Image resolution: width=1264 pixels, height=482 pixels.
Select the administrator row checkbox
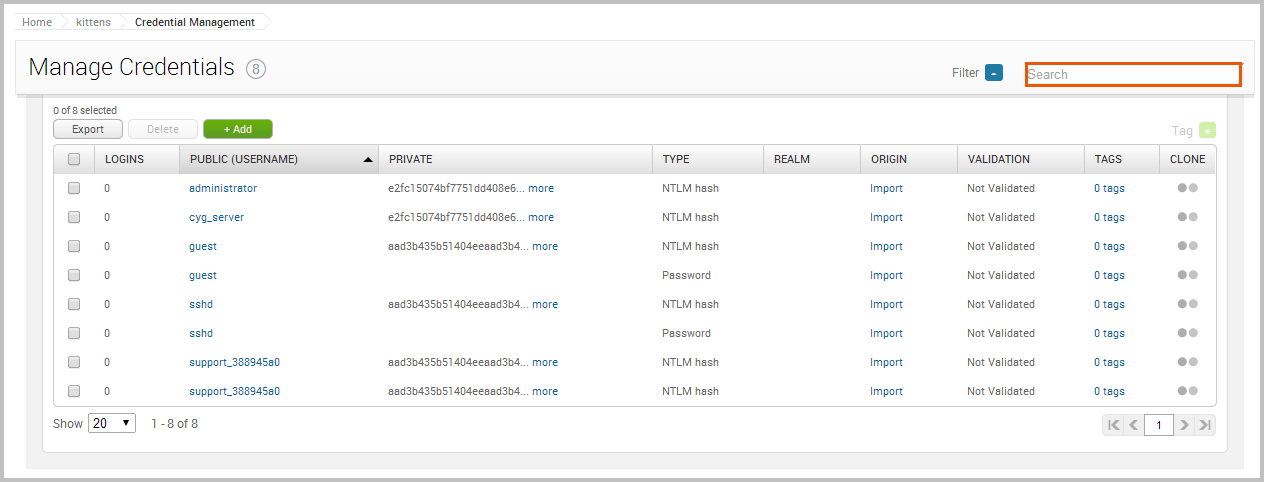click(x=74, y=188)
